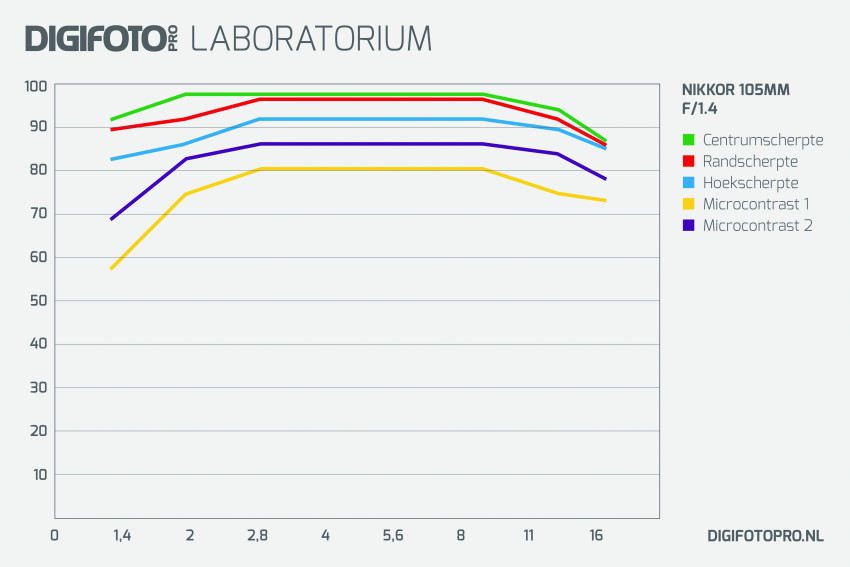Click the blue Hoekscherpte legend swatch
The image size is (850, 567).
click(688, 183)
